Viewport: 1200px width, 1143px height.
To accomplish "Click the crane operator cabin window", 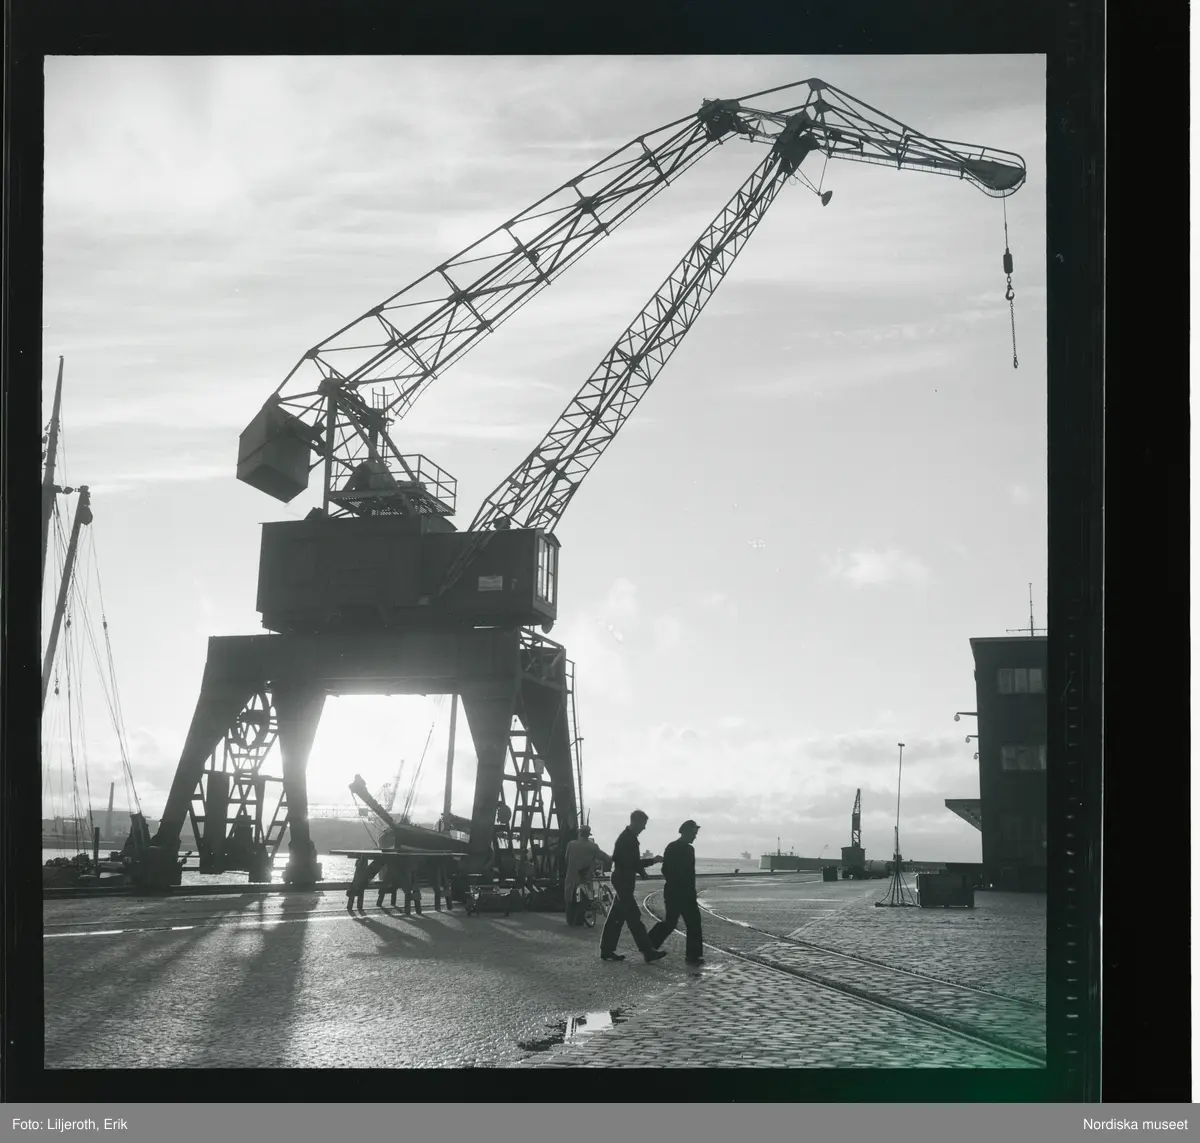I will [x=546, y=569].
